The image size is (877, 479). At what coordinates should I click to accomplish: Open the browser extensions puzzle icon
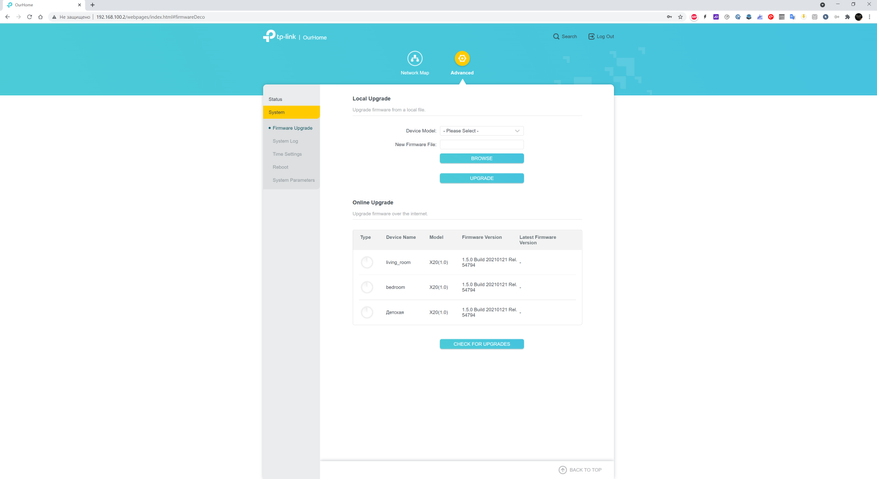tap(847, 17)
